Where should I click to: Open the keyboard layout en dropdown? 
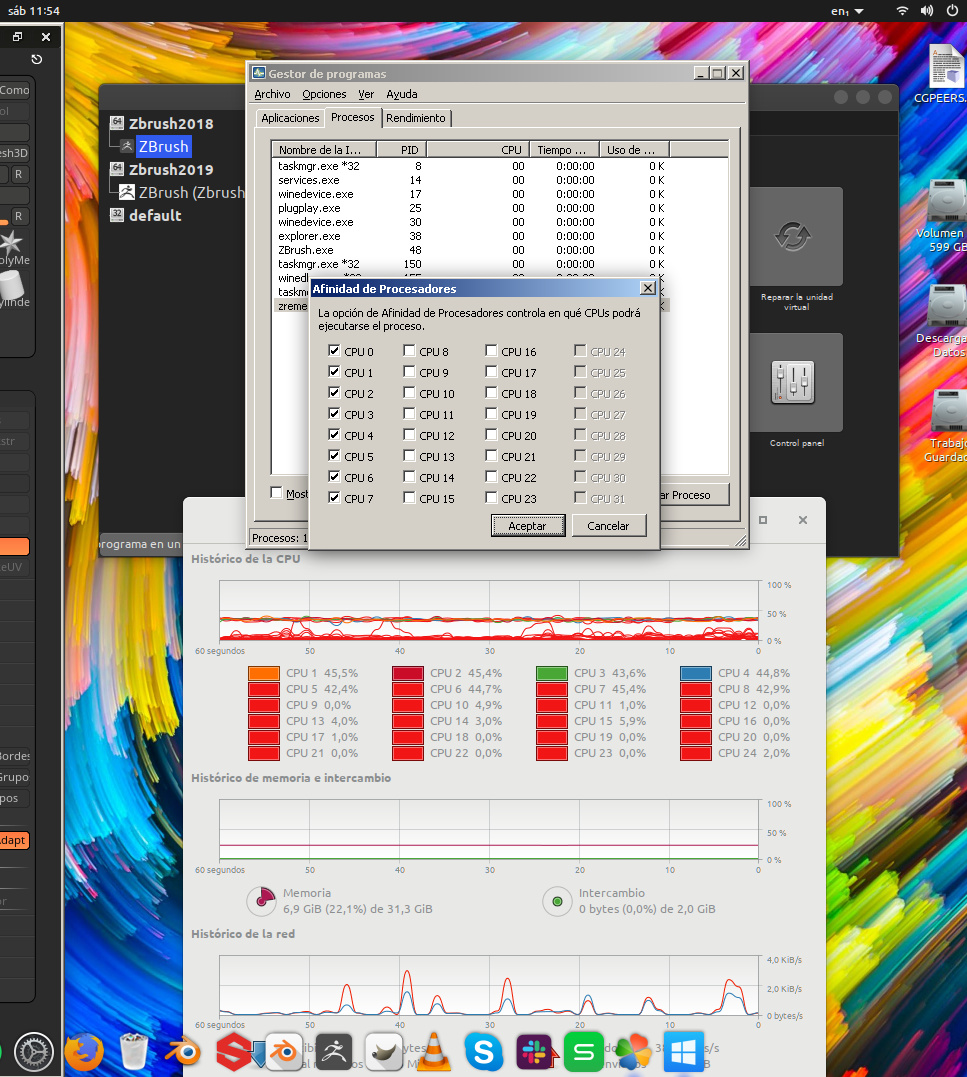[x=841, y=11]
